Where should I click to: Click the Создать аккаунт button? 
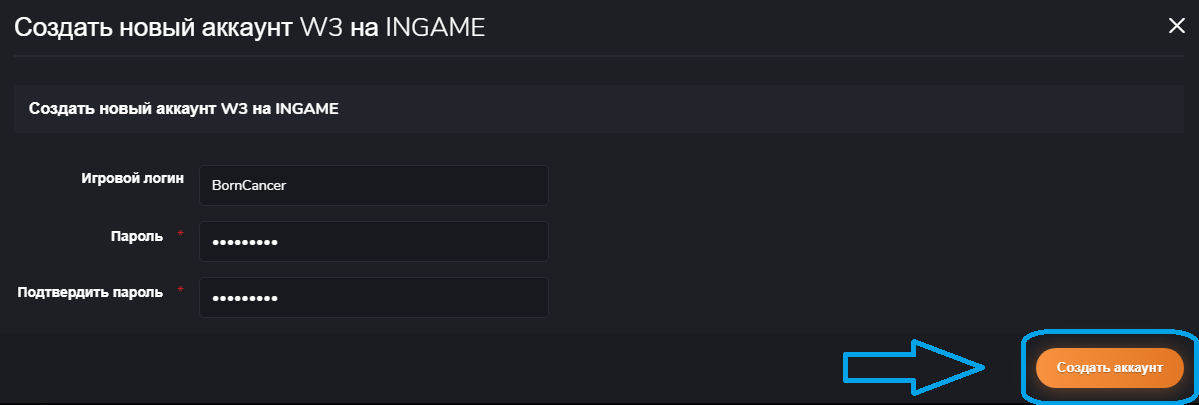pyautogui.click(x=1109, y=368)
